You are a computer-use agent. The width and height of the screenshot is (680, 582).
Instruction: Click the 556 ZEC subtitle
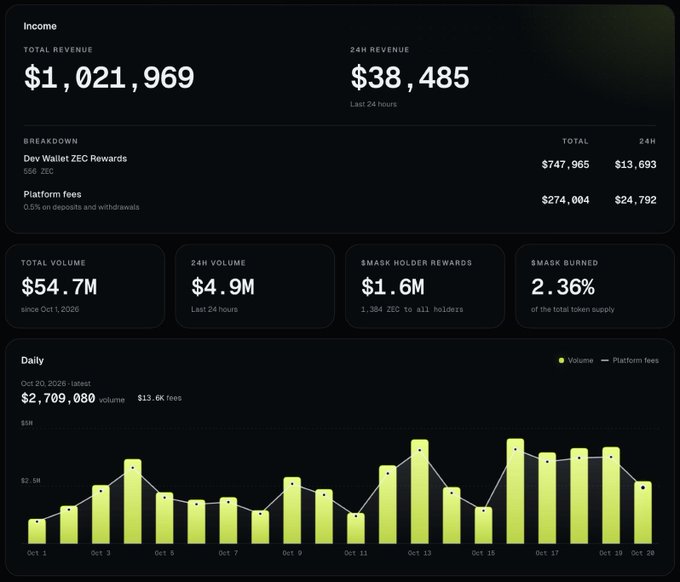click(39, 171)
